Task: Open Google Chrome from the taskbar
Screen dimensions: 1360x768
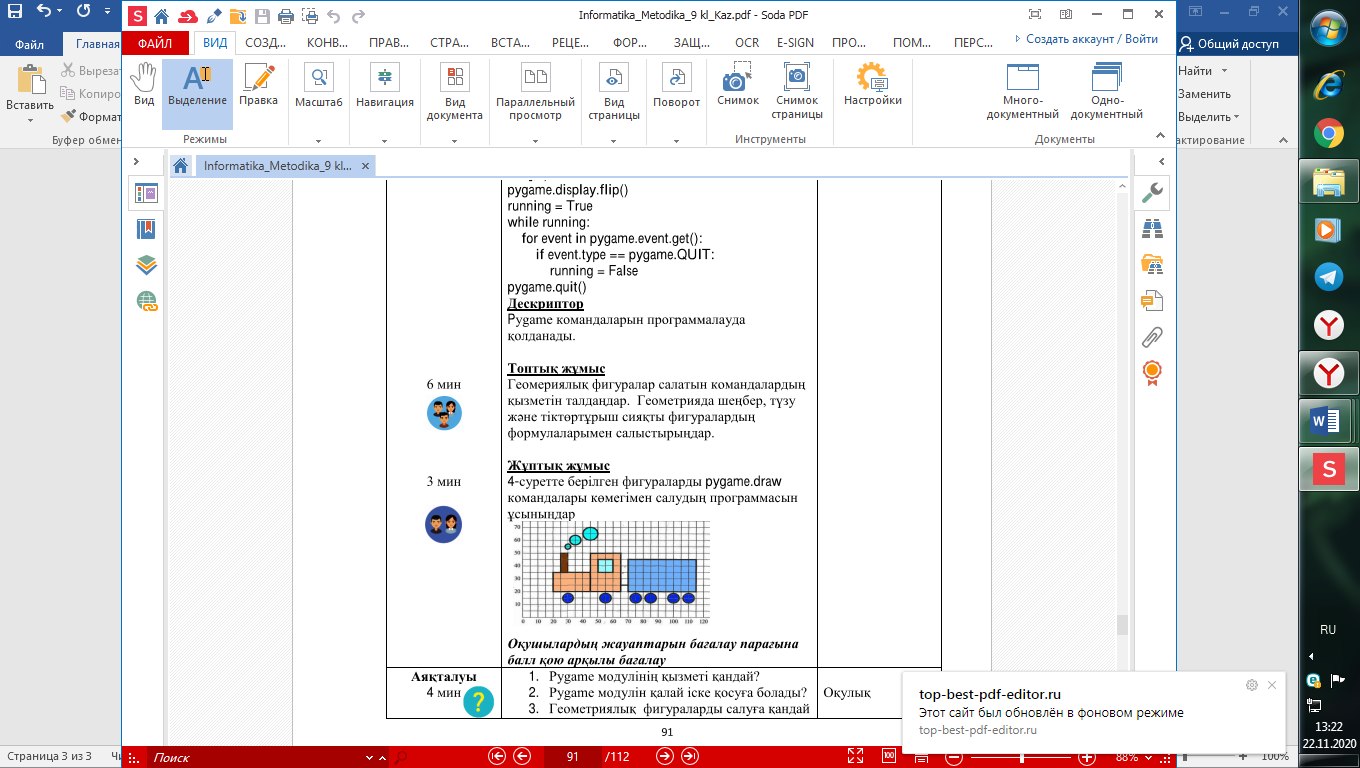Action: [1328, 133]
